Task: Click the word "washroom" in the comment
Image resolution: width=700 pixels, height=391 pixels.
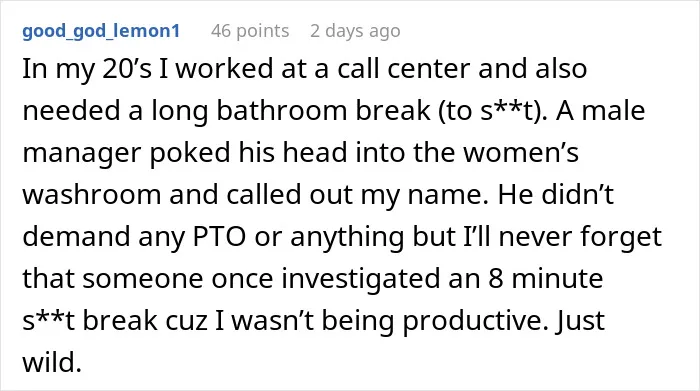Action: point(92,195)
